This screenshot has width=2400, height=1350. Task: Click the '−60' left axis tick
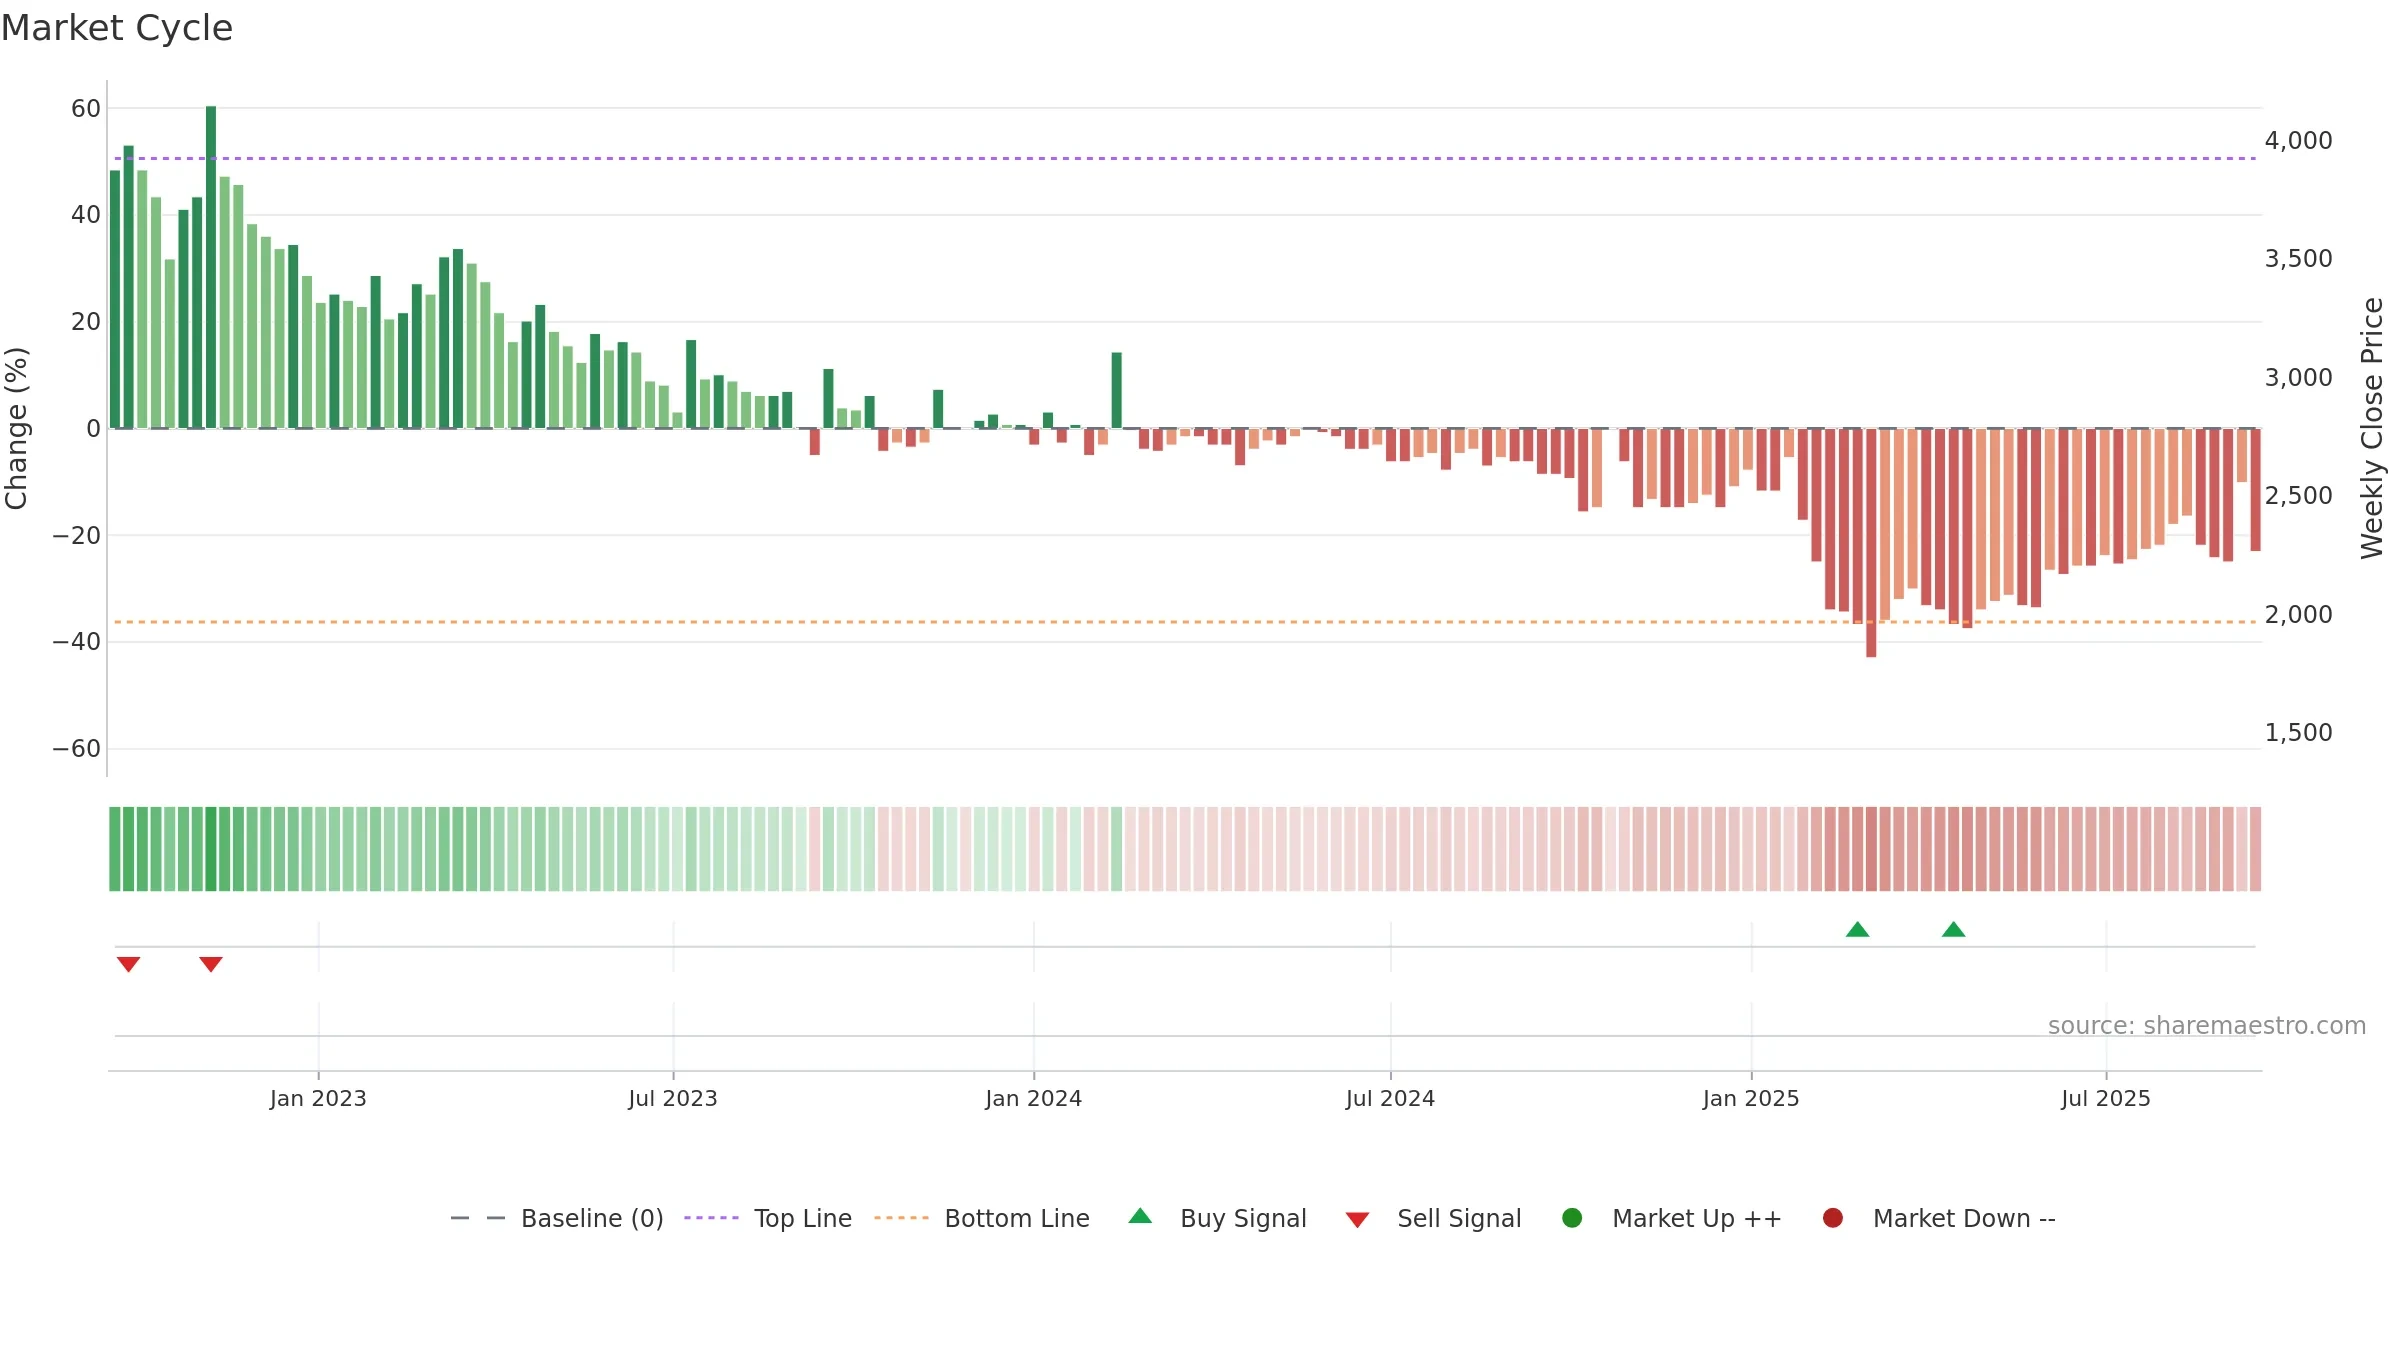(x=77, y=748)
